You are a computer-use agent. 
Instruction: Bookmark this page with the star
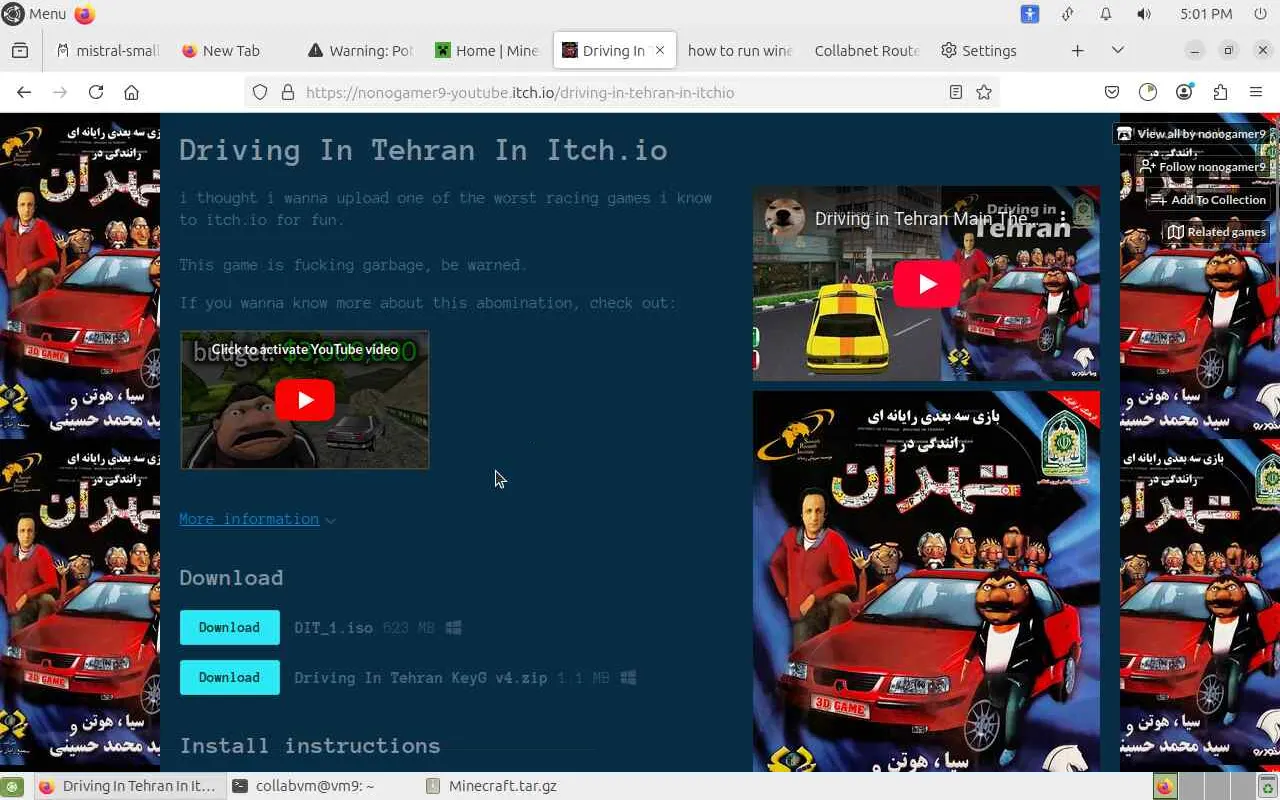pos(984,92)
